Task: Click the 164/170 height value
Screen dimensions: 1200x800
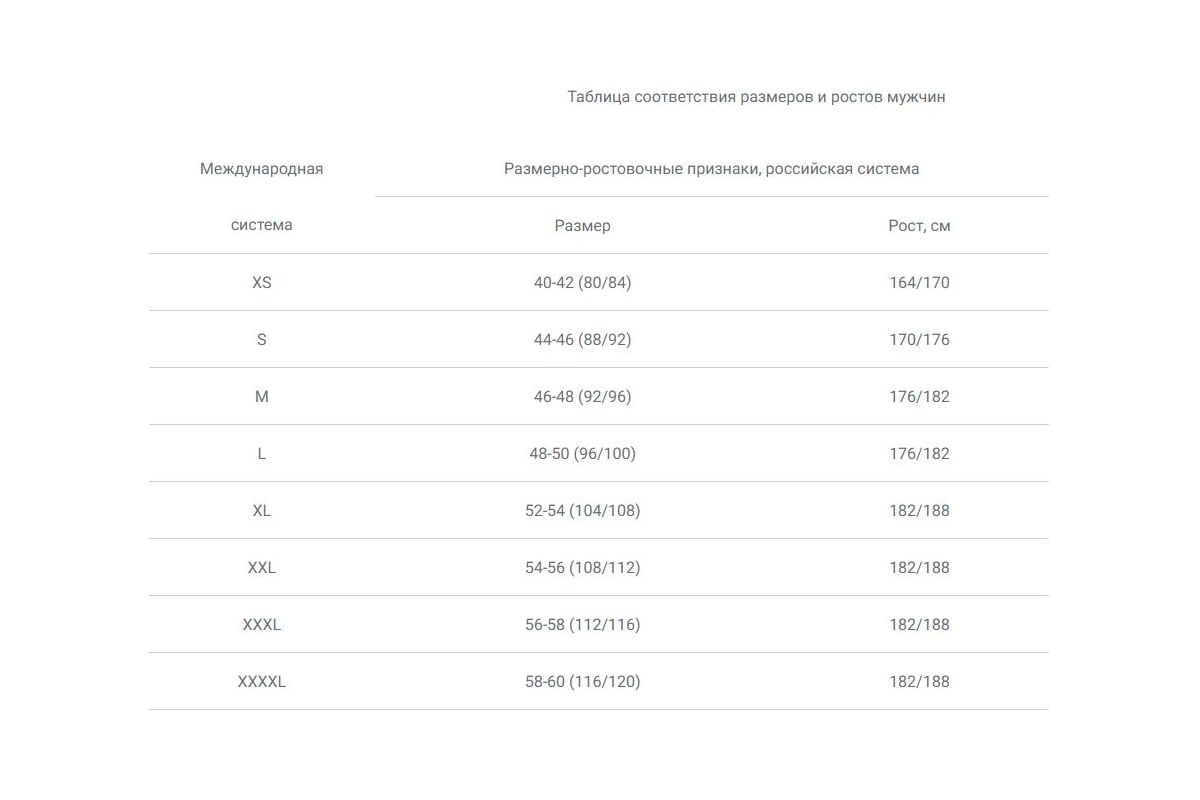Action: 919,283
